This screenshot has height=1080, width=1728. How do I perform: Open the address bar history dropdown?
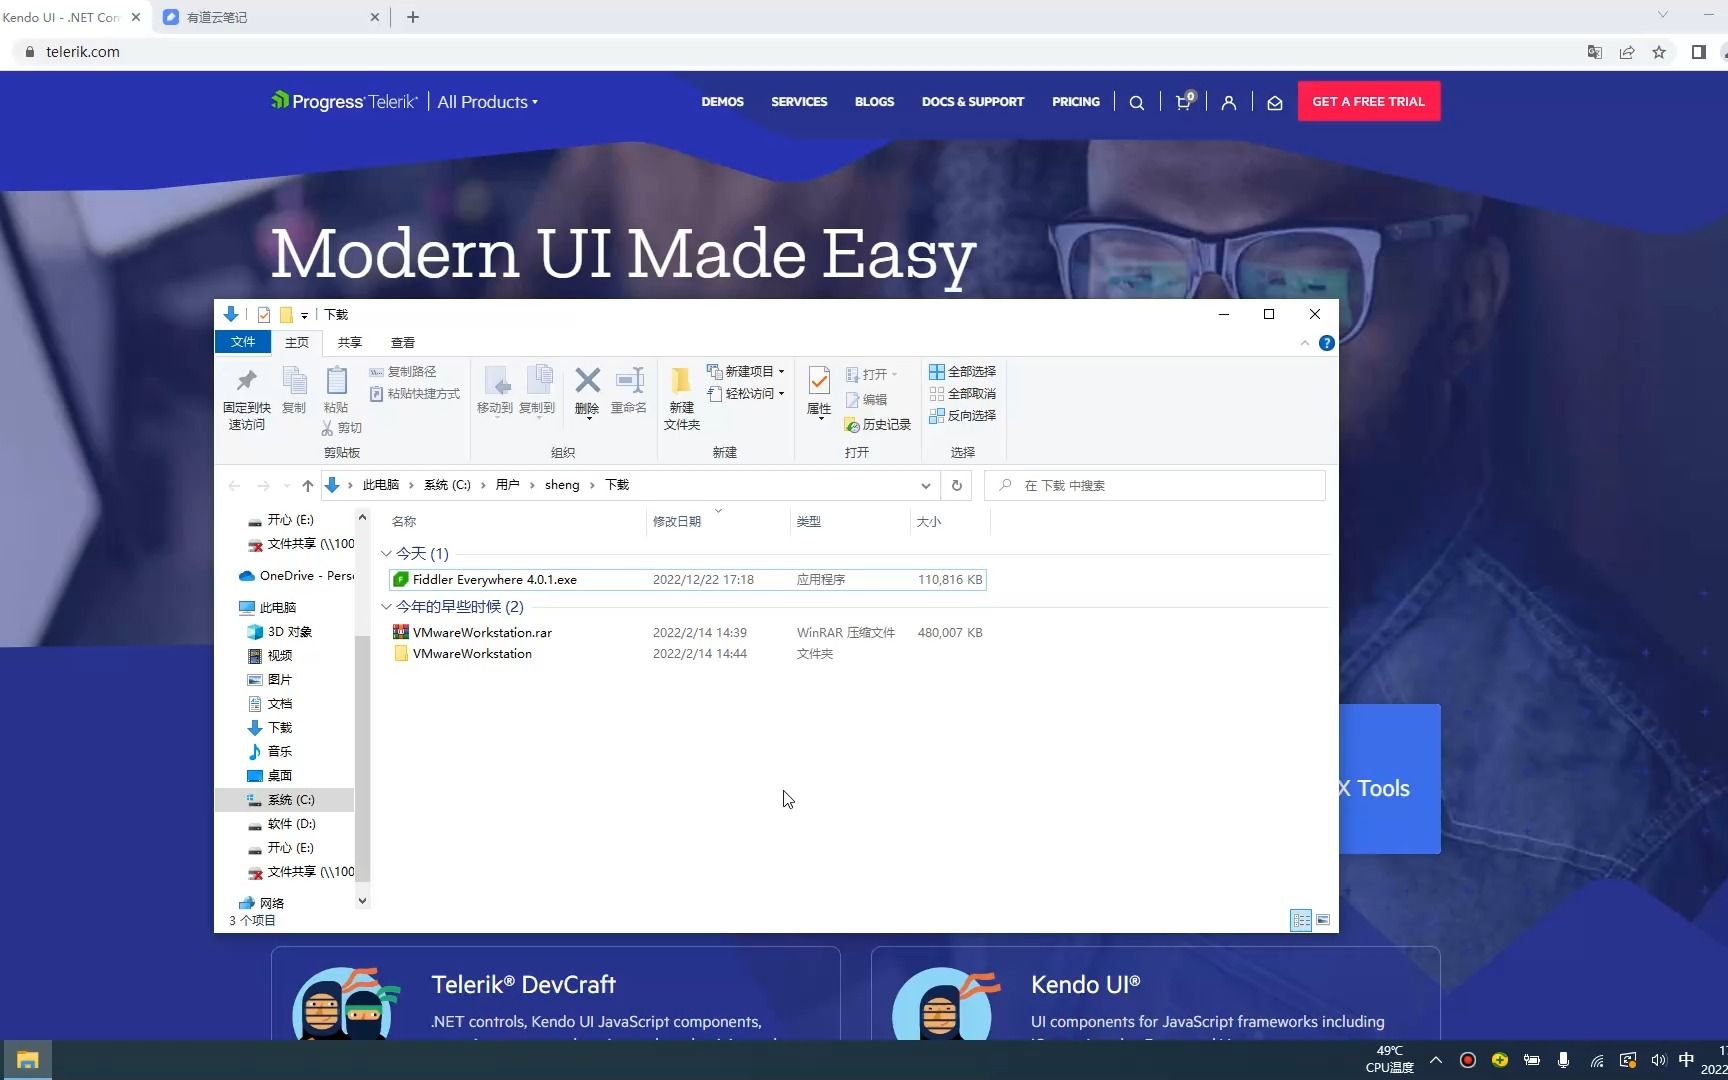(x=926, y=486)
